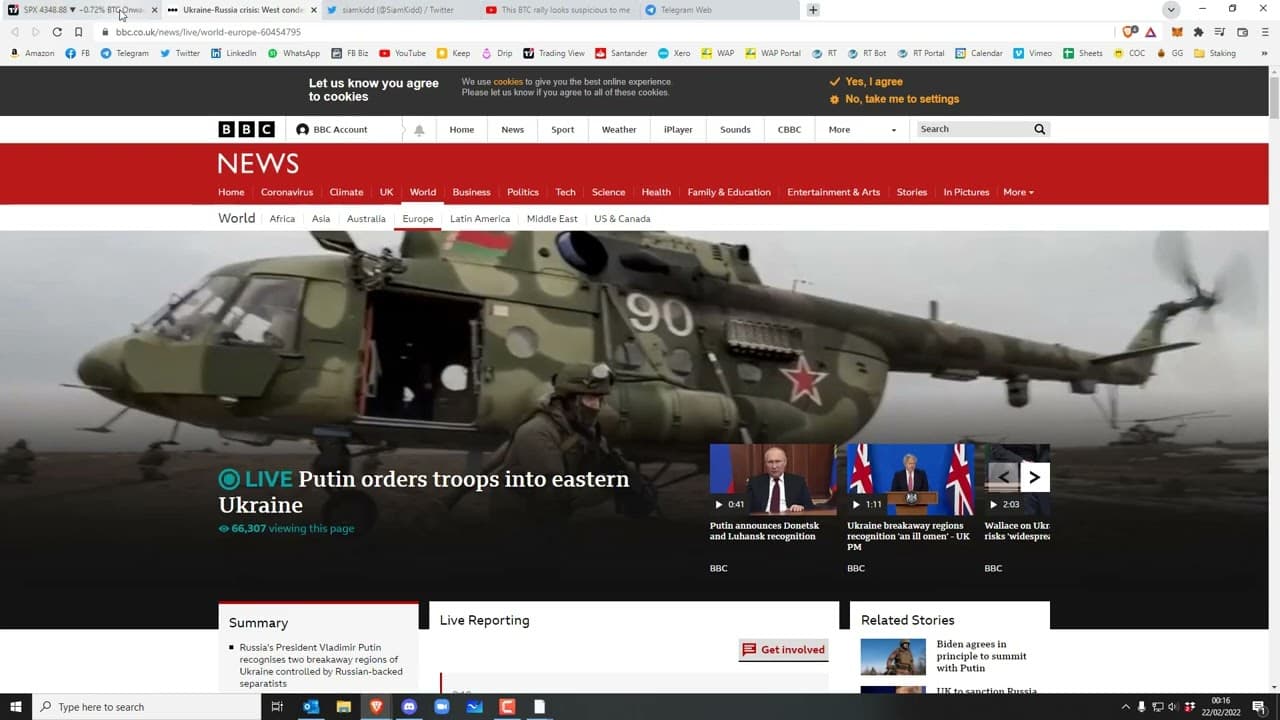Screen dimensions: 1280x720
Task: Open Brave Shields lion icon in the address bar
Action: [1130, 32]
